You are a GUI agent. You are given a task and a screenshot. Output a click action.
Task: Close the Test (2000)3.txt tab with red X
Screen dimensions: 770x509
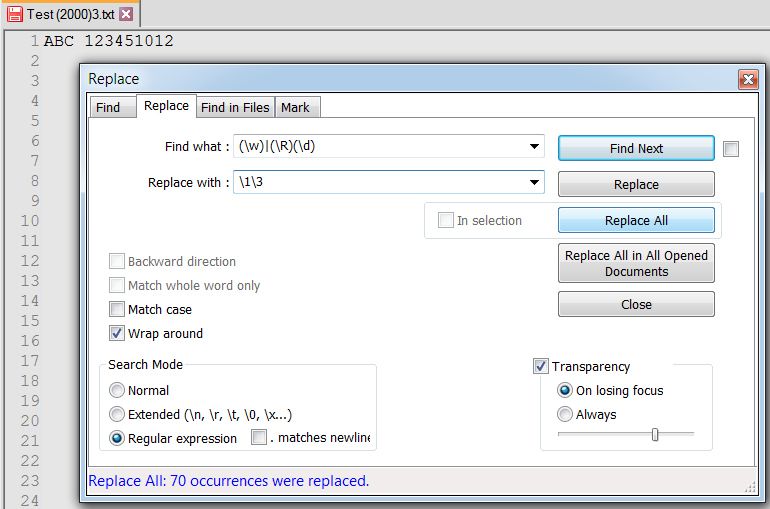[x=126, y=15]
